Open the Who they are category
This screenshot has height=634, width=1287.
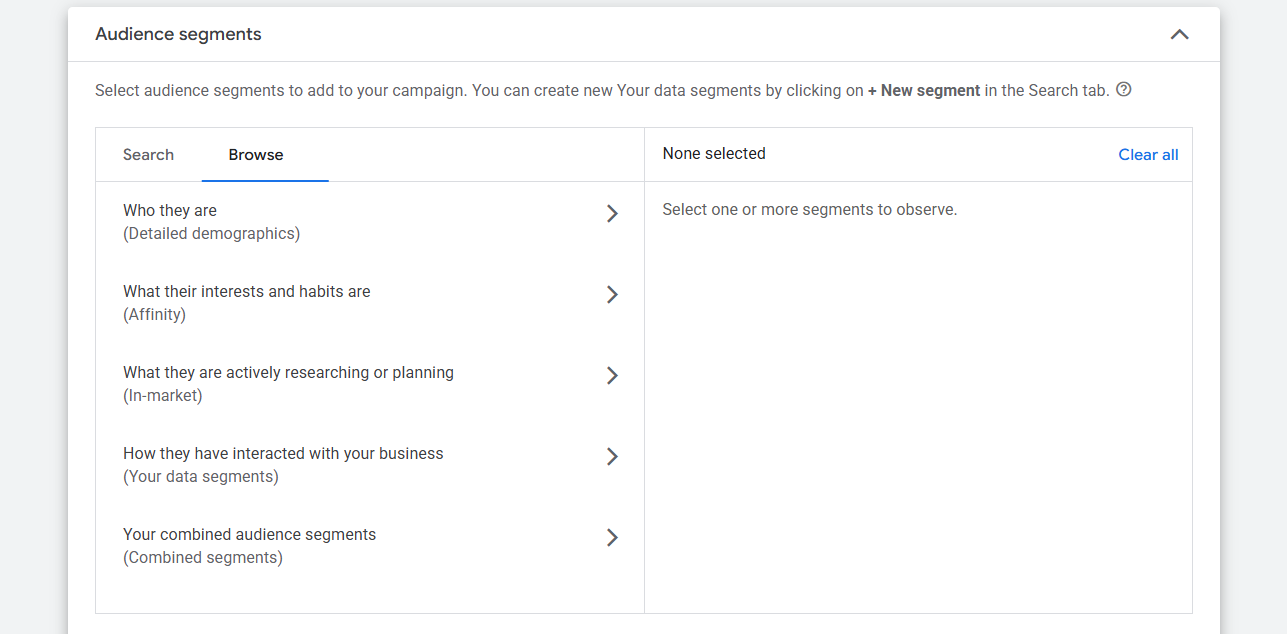coord(170,211)
